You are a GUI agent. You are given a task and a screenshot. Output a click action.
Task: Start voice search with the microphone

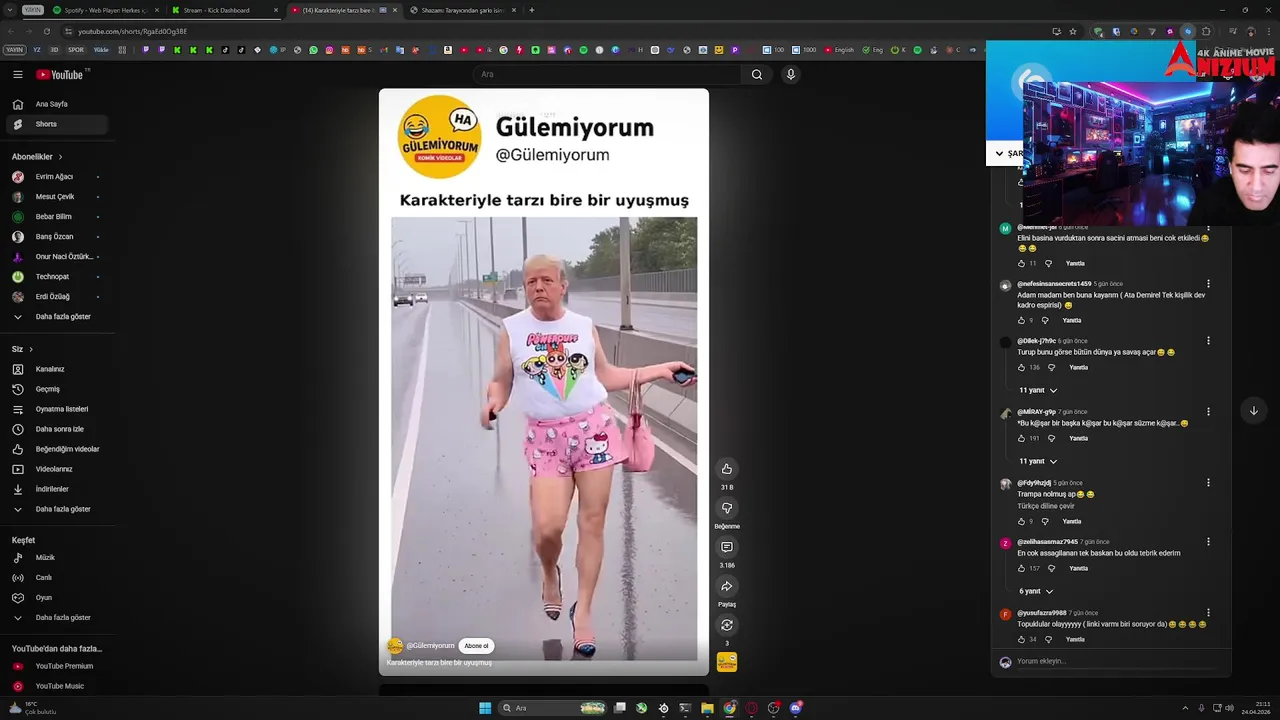click(790, 74)
